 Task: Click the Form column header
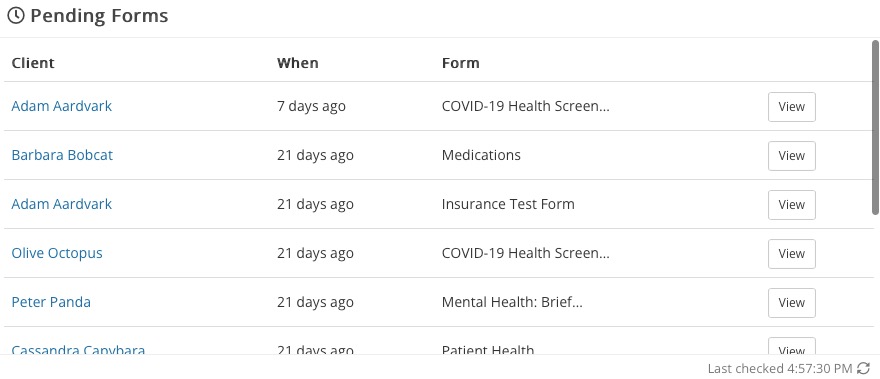pyautogui.click(x=461, y=62)
